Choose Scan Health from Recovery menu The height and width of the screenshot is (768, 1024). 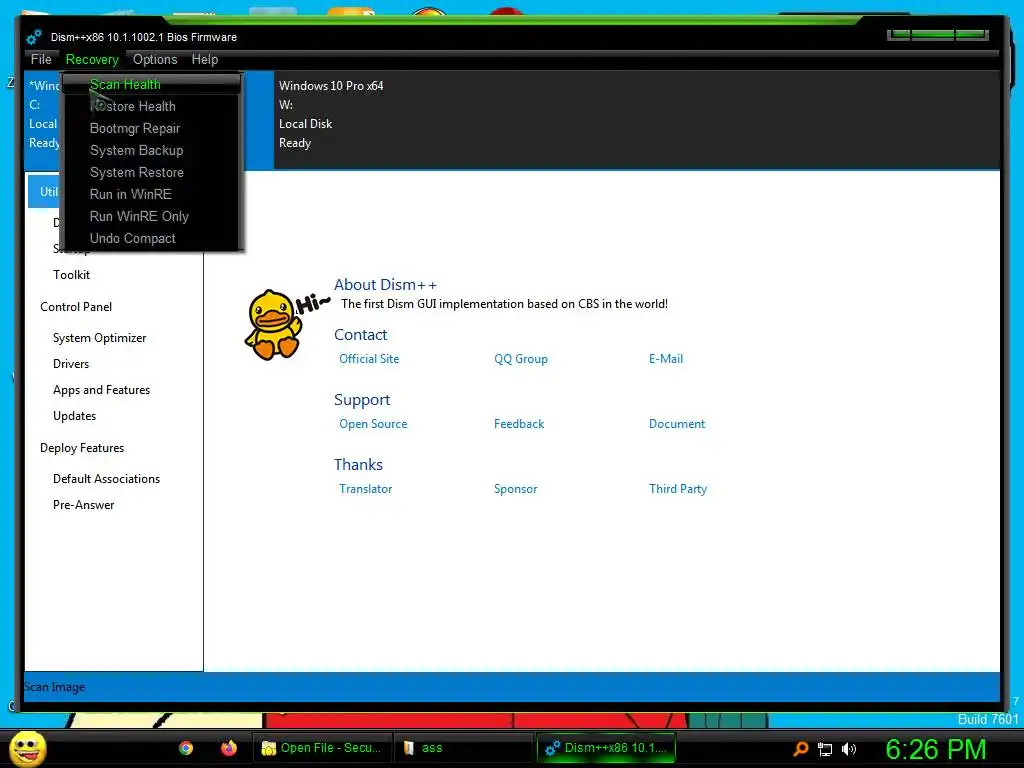[152, 84]
